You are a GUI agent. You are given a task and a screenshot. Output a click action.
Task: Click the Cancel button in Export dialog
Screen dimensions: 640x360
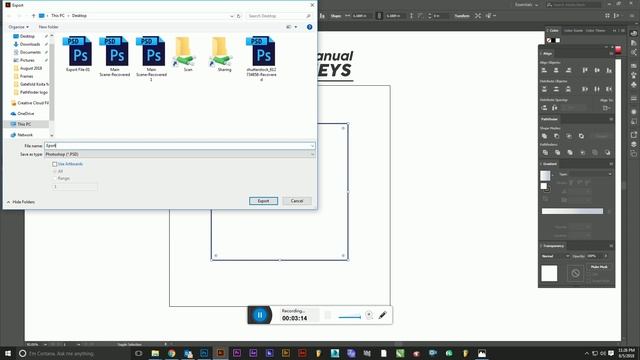click(297, 201)
